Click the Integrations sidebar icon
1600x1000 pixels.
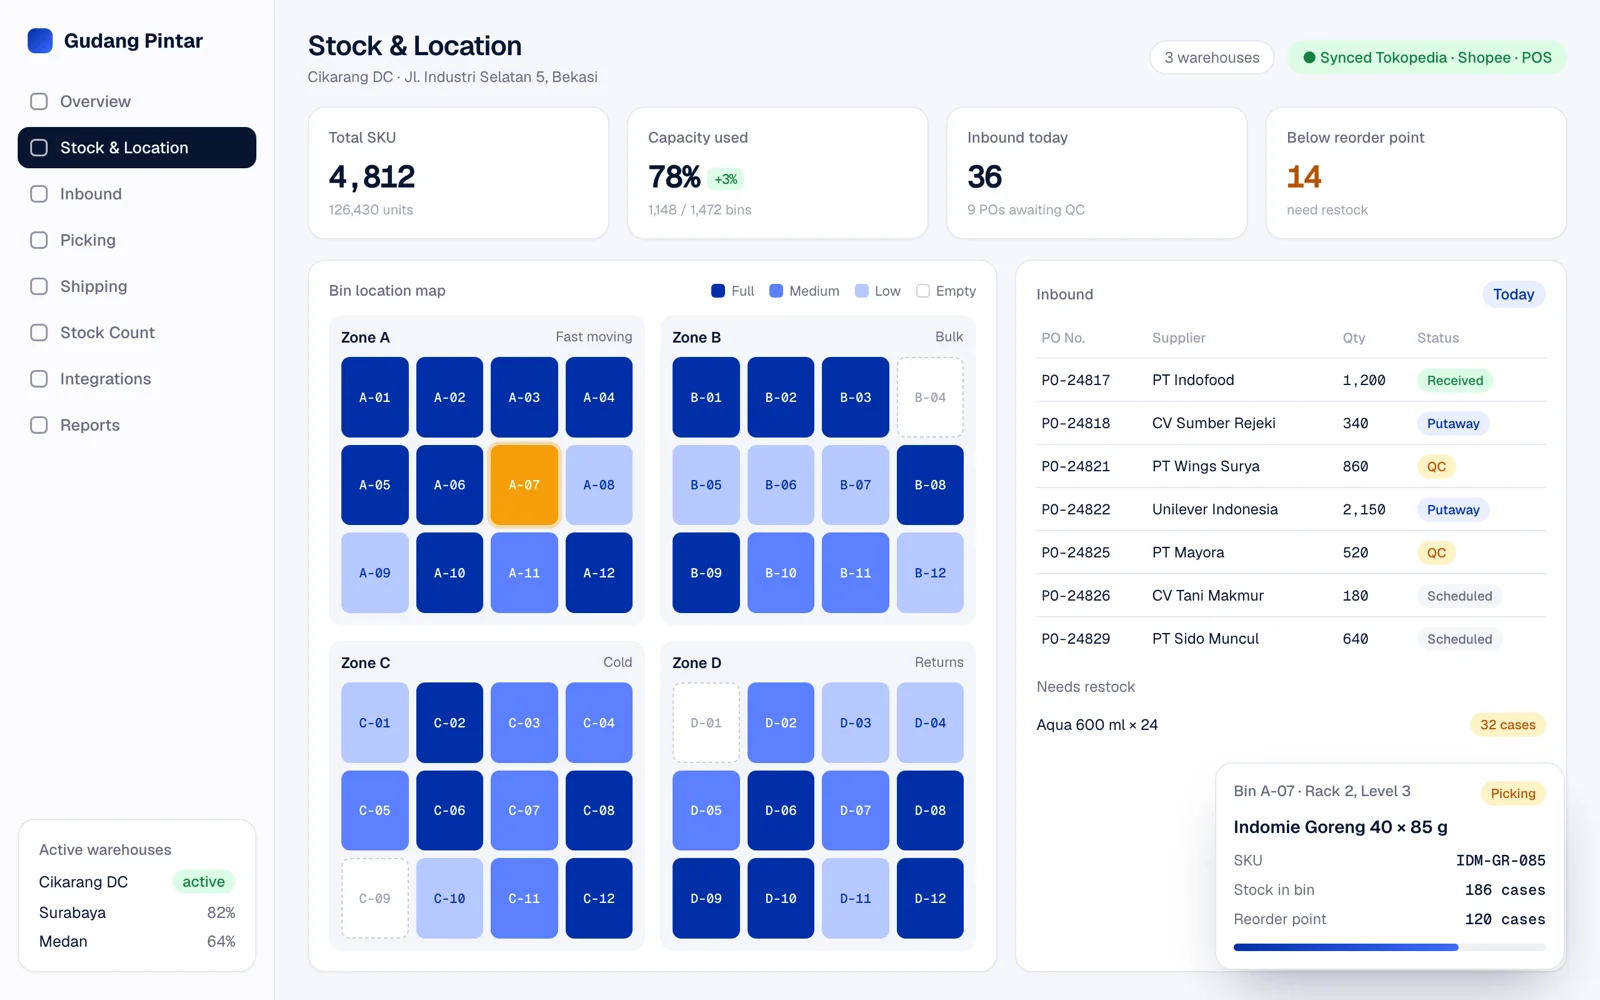click(39, 379)
